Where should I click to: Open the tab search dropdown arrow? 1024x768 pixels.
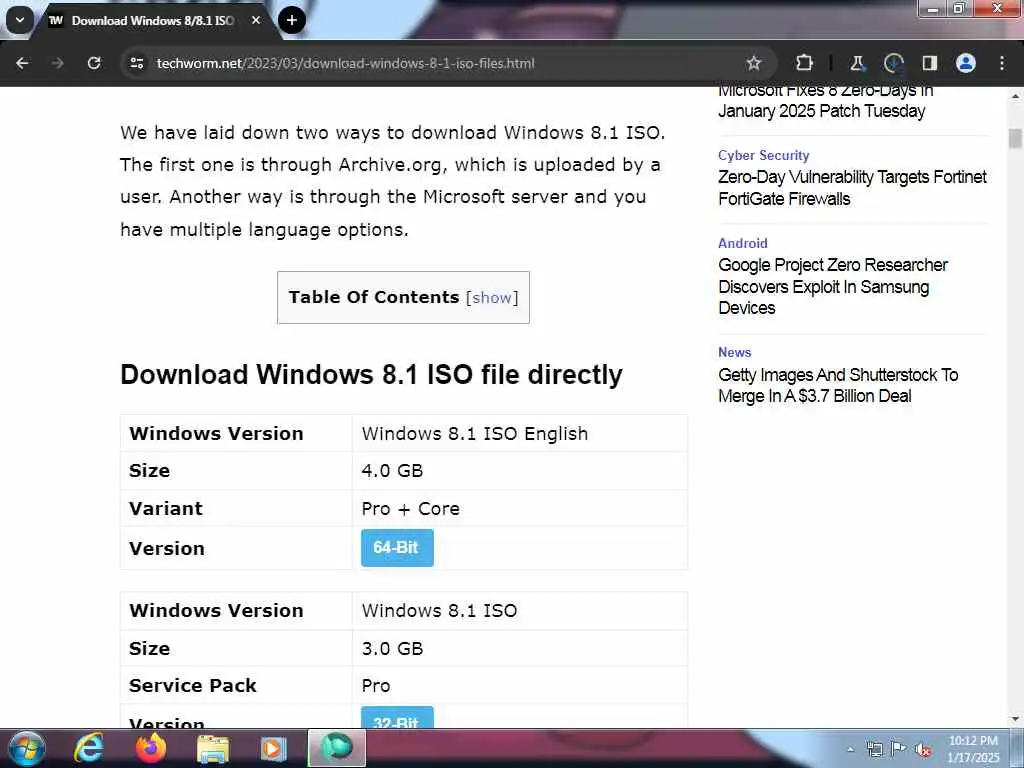pyautogui.click(x=20, y=20)
